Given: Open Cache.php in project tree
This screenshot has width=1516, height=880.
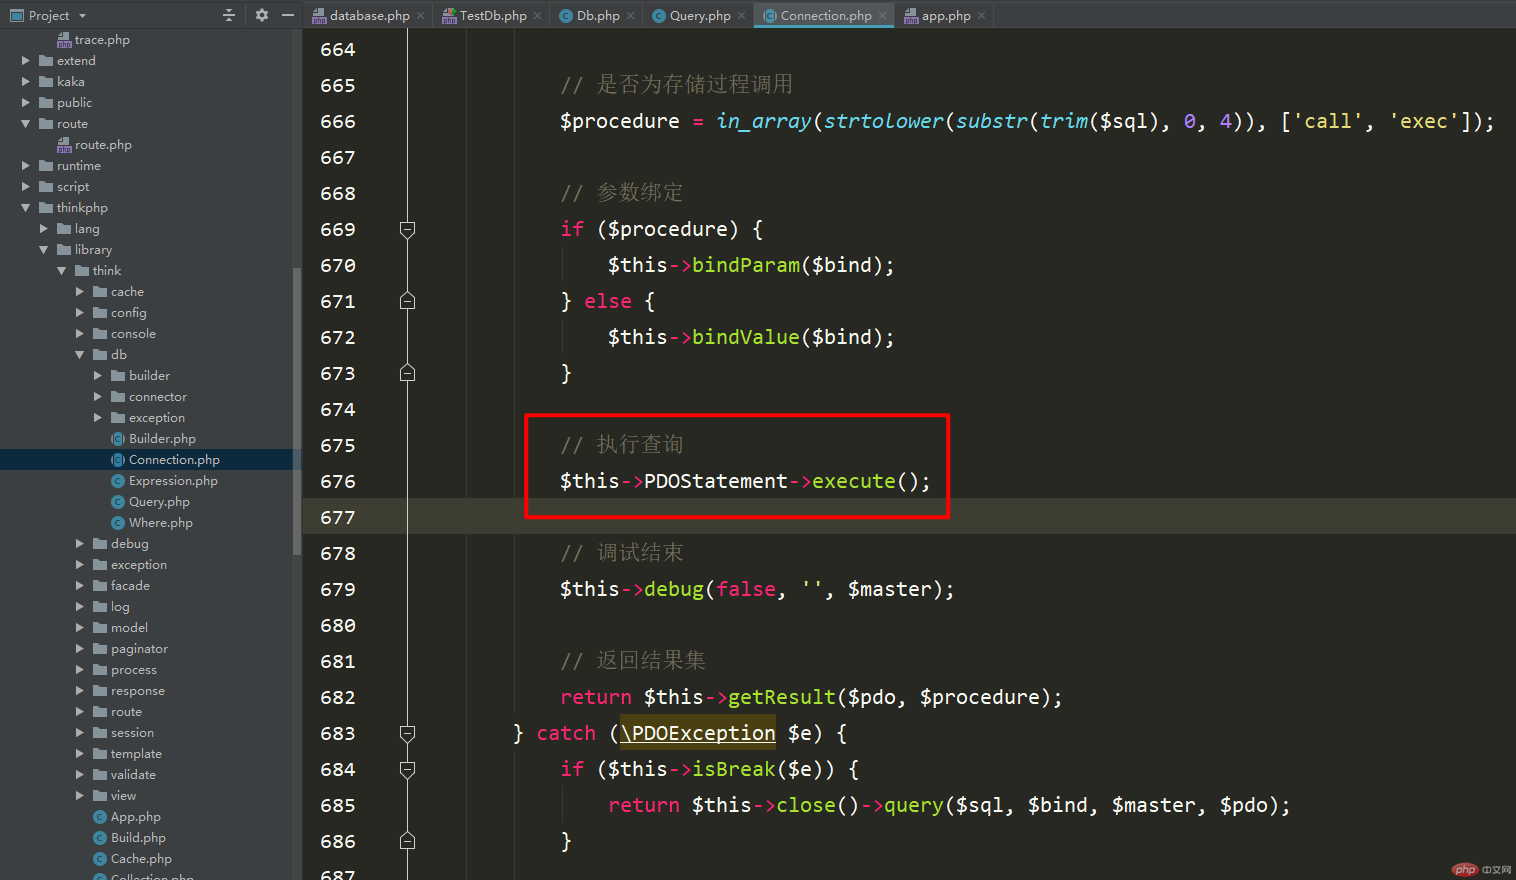Looking at the screenshot, I should pyautogui.click(x=141, y=859).
